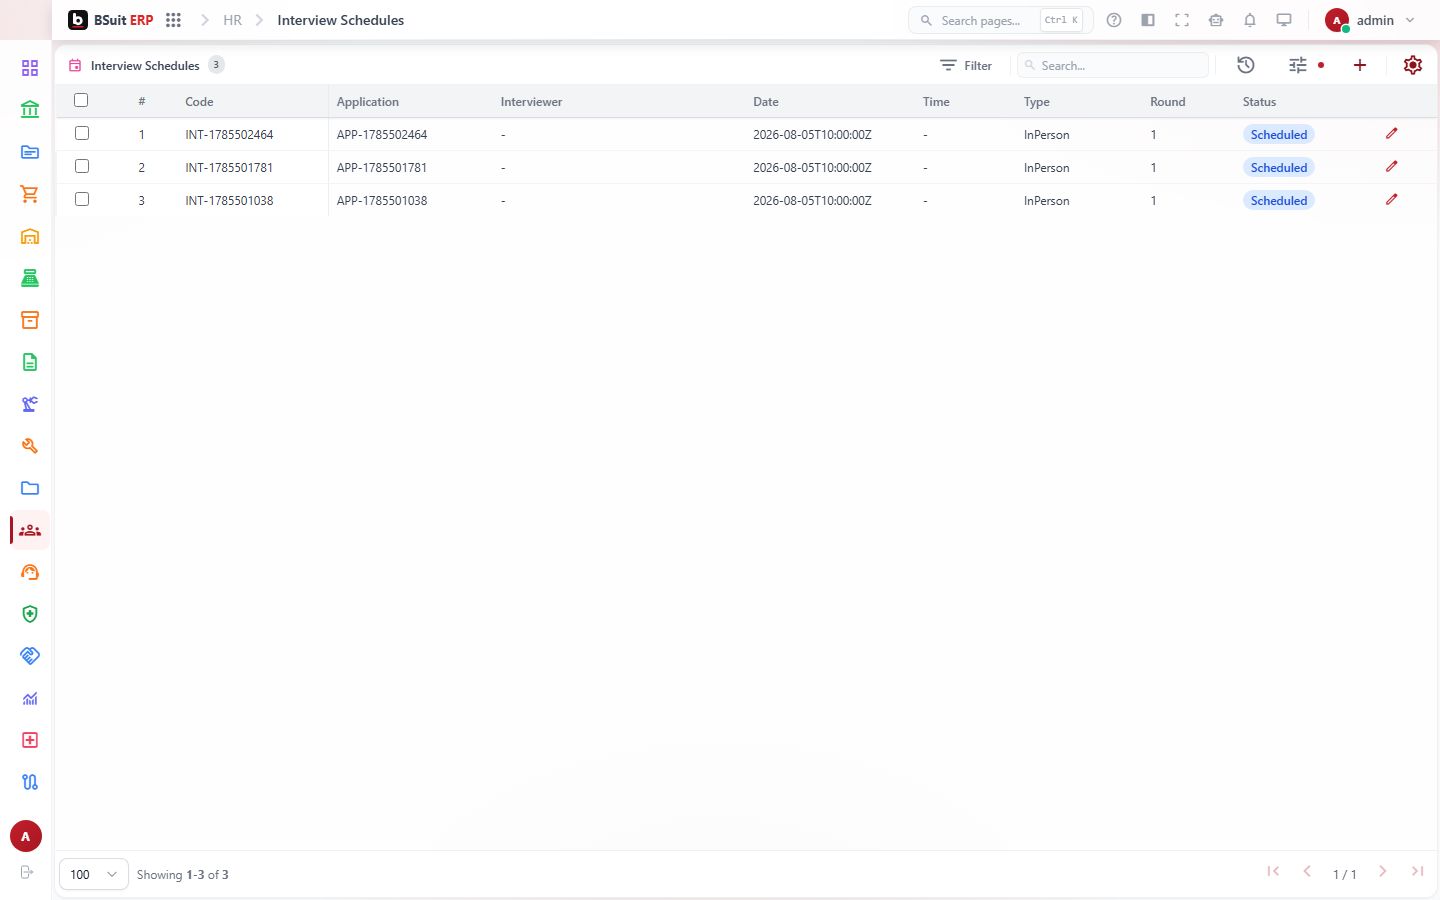This screenshot has width=1440, height=900.
Task: Focus the Search pages field
Action: (x=1001, y=20)
